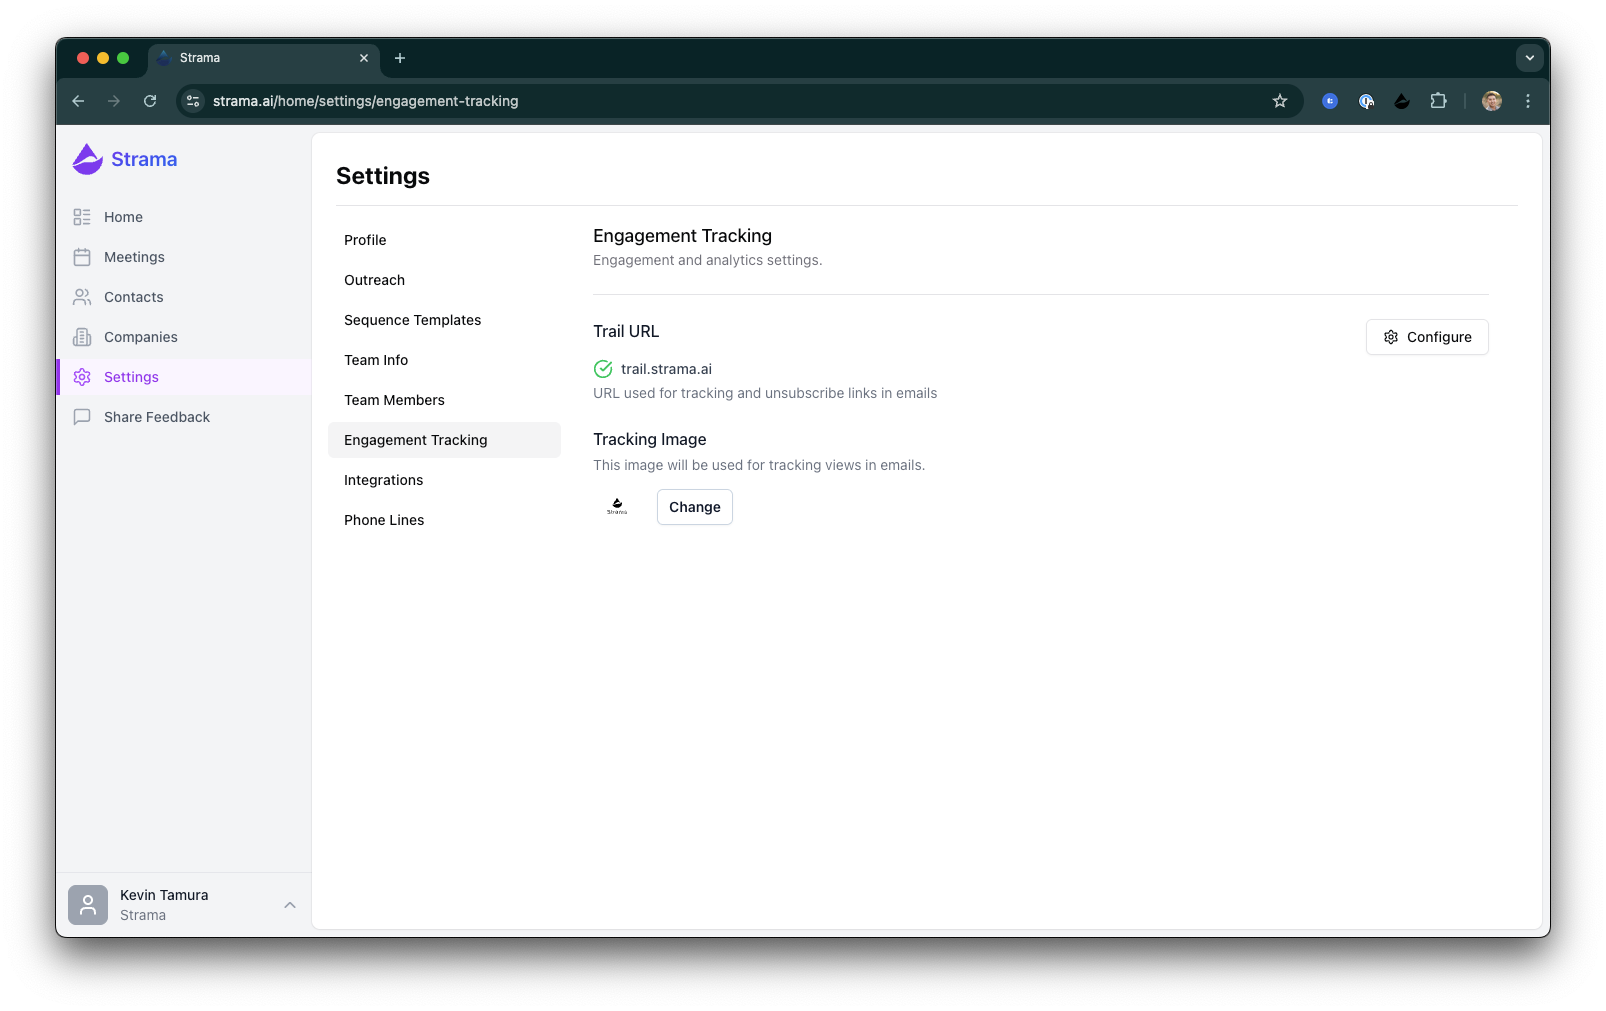This screenshot has height=1011, width=1606.
Task: Click the Configure button for Trail URL
Action: click(1427, 337)
